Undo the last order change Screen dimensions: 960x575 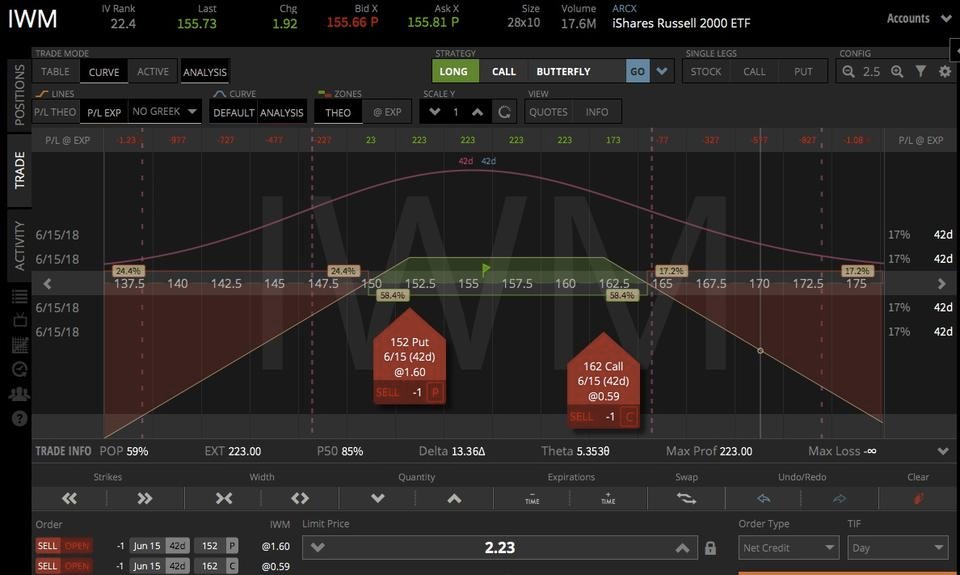pos(763,498)
